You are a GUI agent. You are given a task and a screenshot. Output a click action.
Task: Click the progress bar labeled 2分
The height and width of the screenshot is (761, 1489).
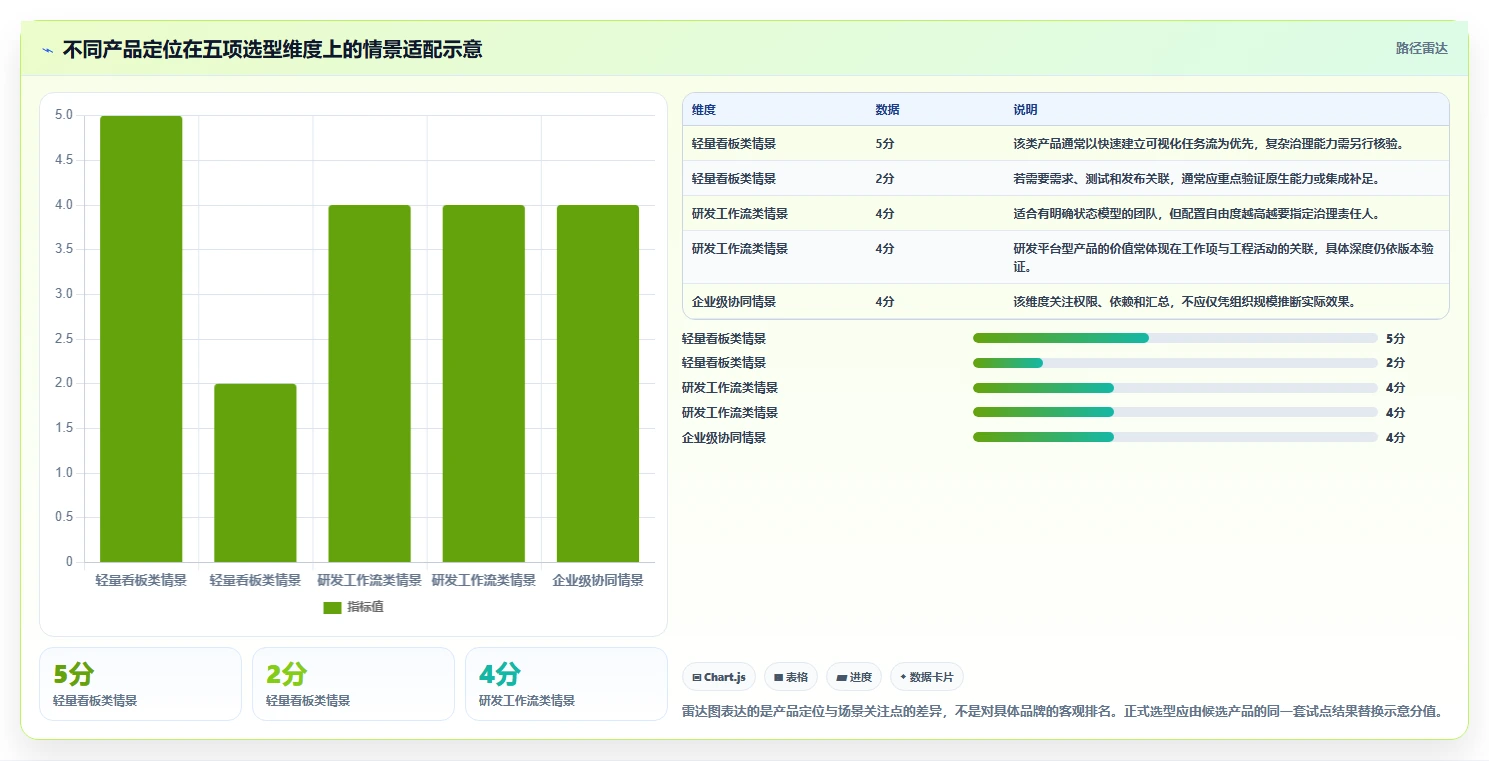pyautogui.click(x=1175, y=362)
